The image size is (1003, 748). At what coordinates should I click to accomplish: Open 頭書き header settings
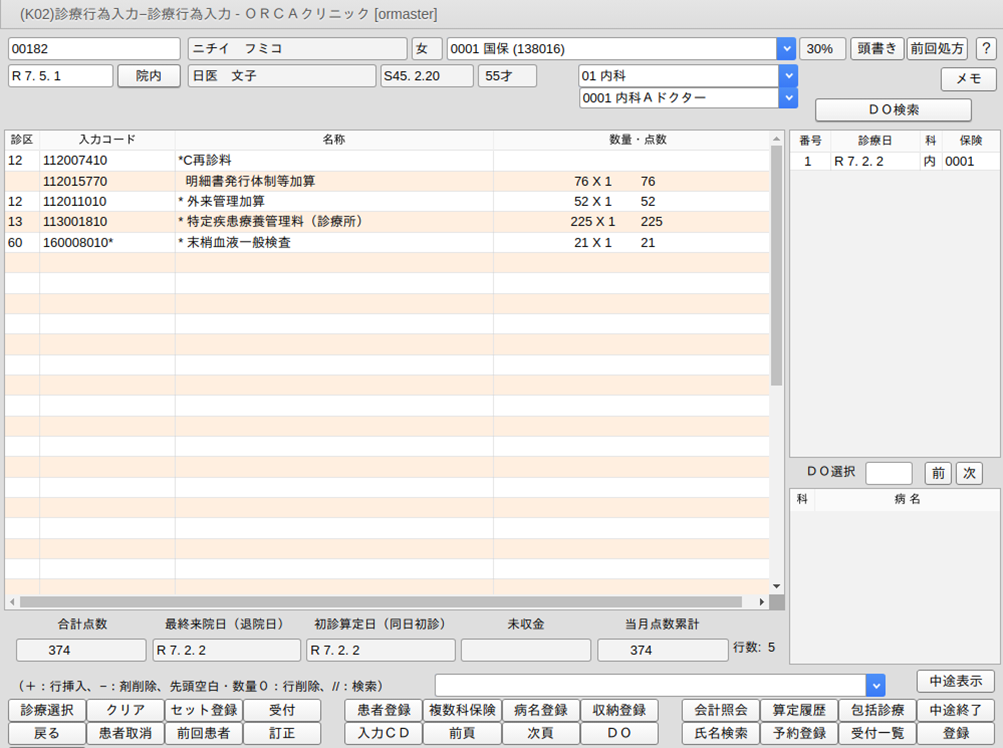tap(877, 49)
